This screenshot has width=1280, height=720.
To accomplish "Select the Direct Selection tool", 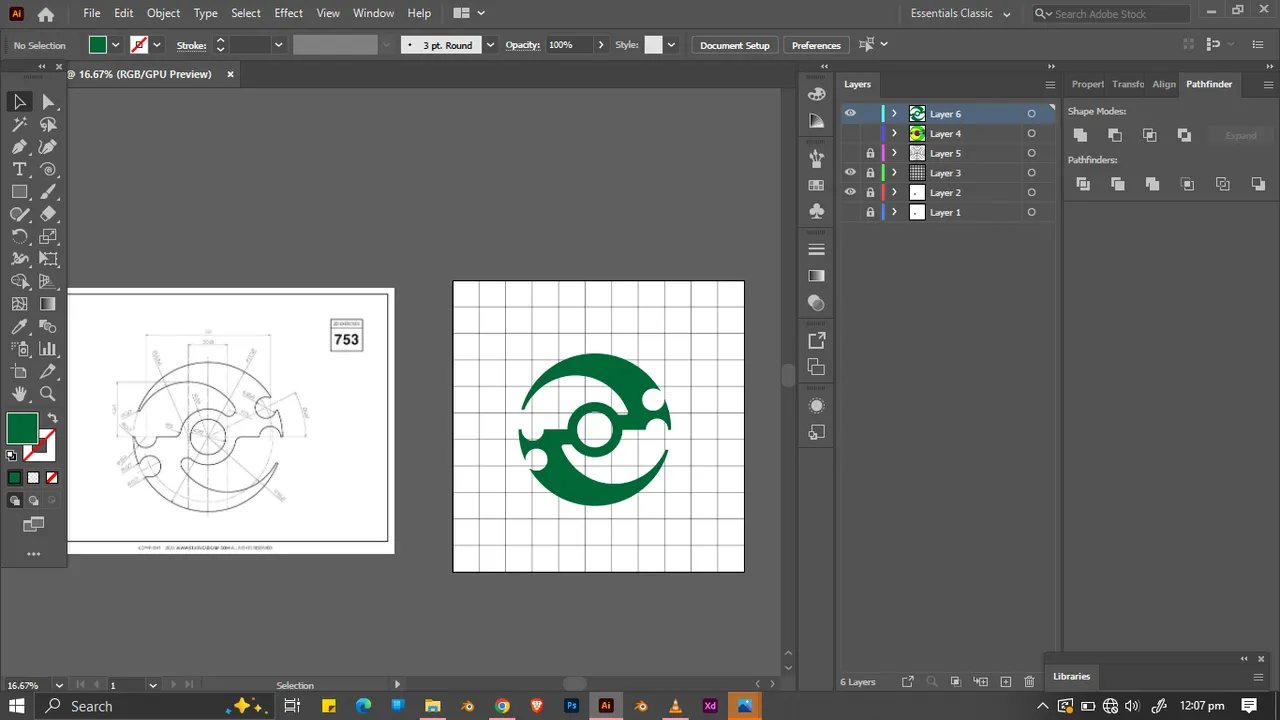I will 48,102.
